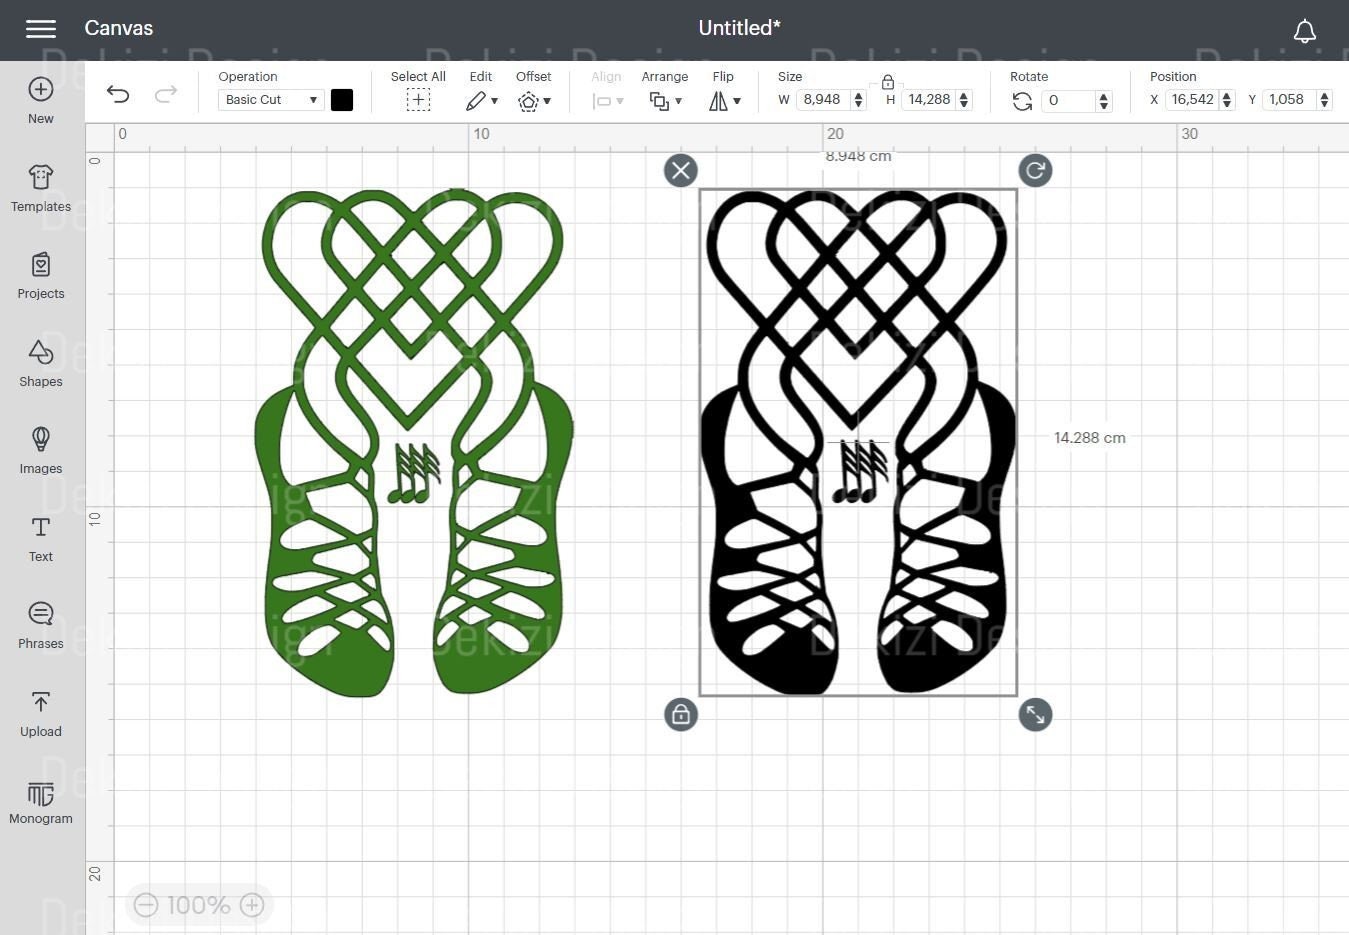Click the Height size field
The height and width of the screenshot is (935, 1349).
tap(929, 100)
